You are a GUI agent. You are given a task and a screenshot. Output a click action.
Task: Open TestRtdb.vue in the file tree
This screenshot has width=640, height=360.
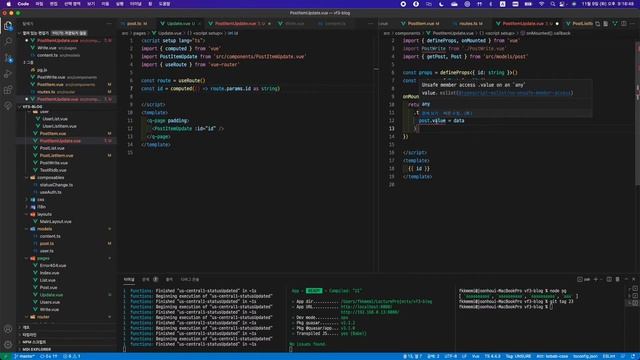click(53, 170)
